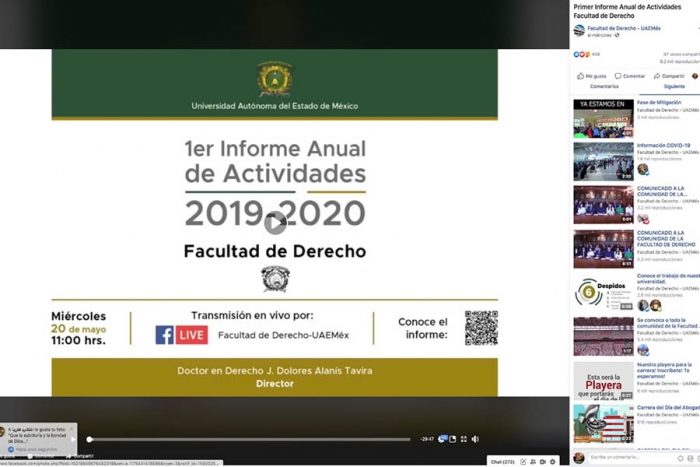Open 'Se convoca a toda la comunidad' thumbnail
This screenshot has height=467, width=700.
tap(604, 336)
